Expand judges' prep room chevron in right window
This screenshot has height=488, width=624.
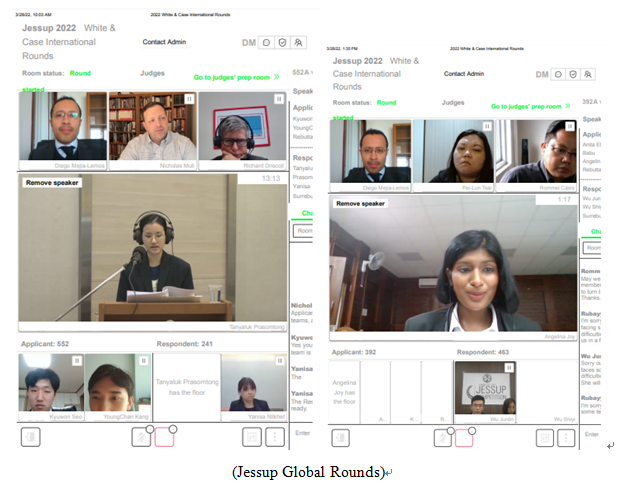click(570, 106)
